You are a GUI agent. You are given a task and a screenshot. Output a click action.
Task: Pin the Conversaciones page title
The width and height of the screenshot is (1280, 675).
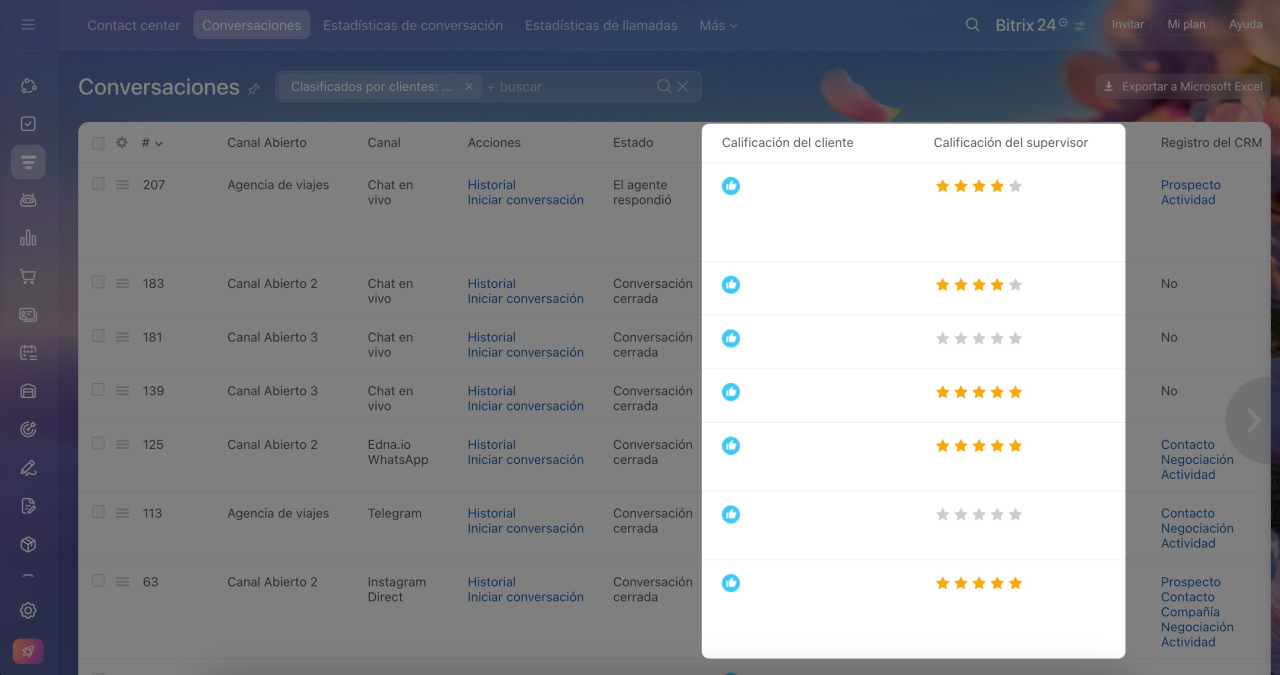coord(254,89)
